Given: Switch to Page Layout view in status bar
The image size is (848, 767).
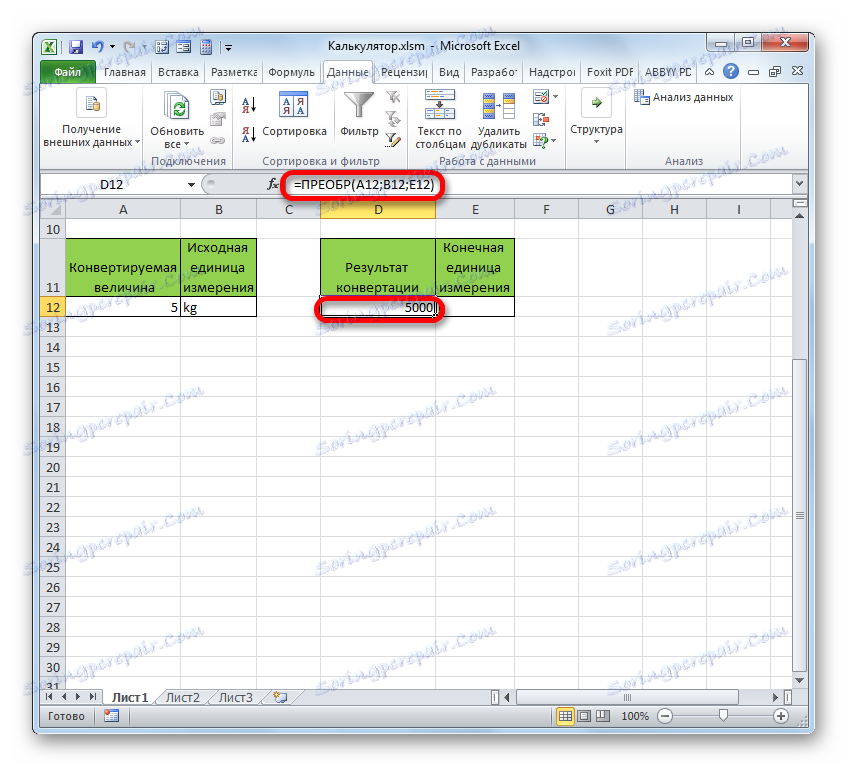Looking at the screenshot, I should click(x=584, y=716).
